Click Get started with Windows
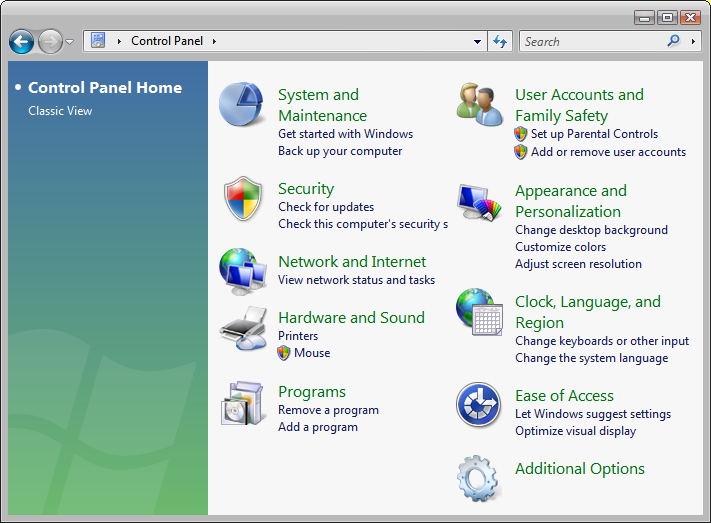 [x=346, y=134]
